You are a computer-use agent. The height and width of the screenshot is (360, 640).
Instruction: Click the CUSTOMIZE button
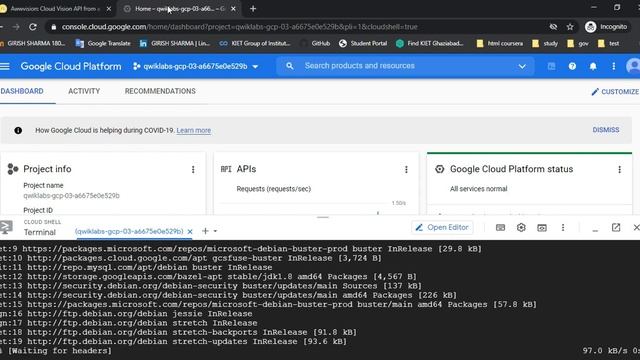click(x=615, y=91)
